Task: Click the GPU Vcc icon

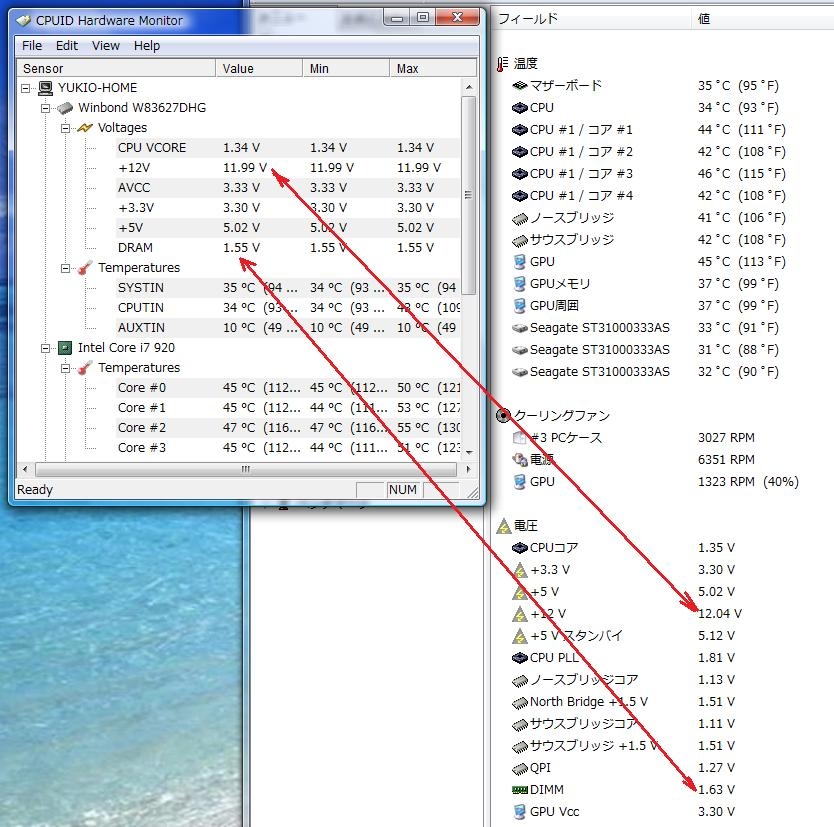Action: 520,812
